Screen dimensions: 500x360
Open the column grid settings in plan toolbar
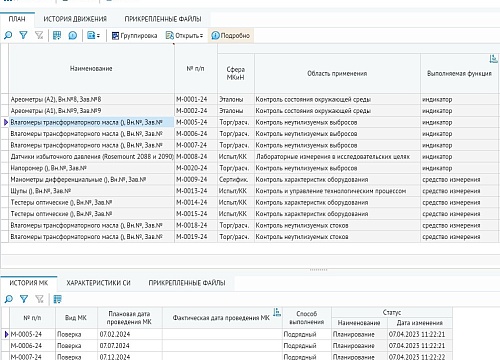pos(57,35)
